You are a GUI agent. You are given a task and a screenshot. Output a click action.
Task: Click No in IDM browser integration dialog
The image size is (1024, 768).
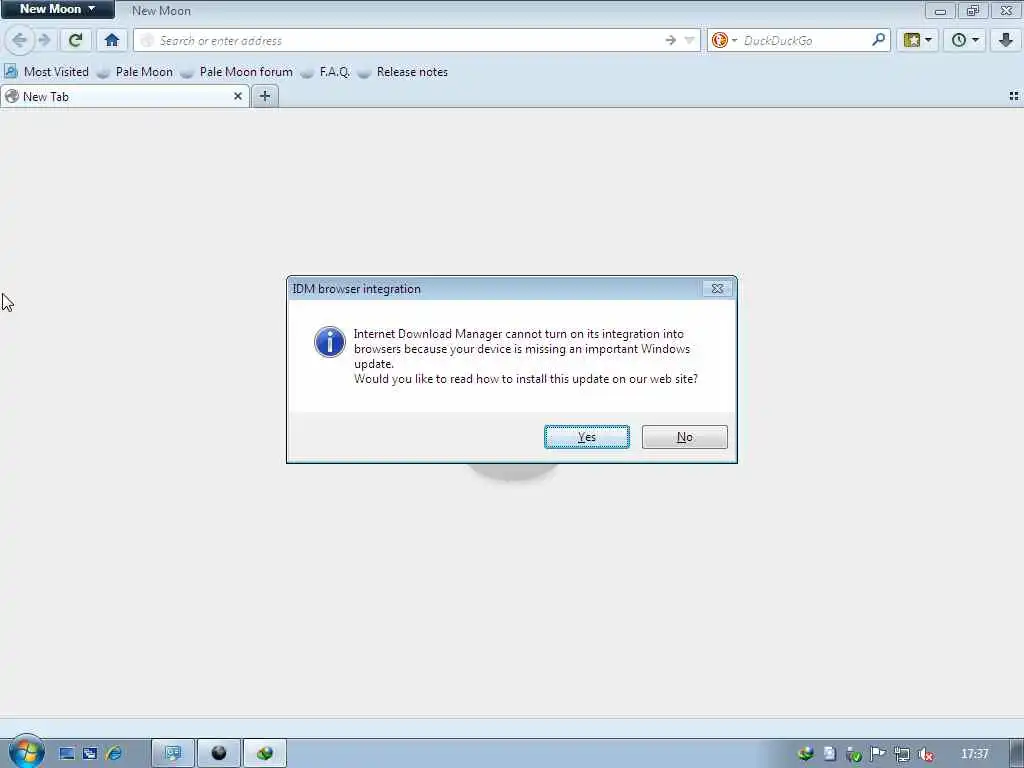(x=684, y=437)
